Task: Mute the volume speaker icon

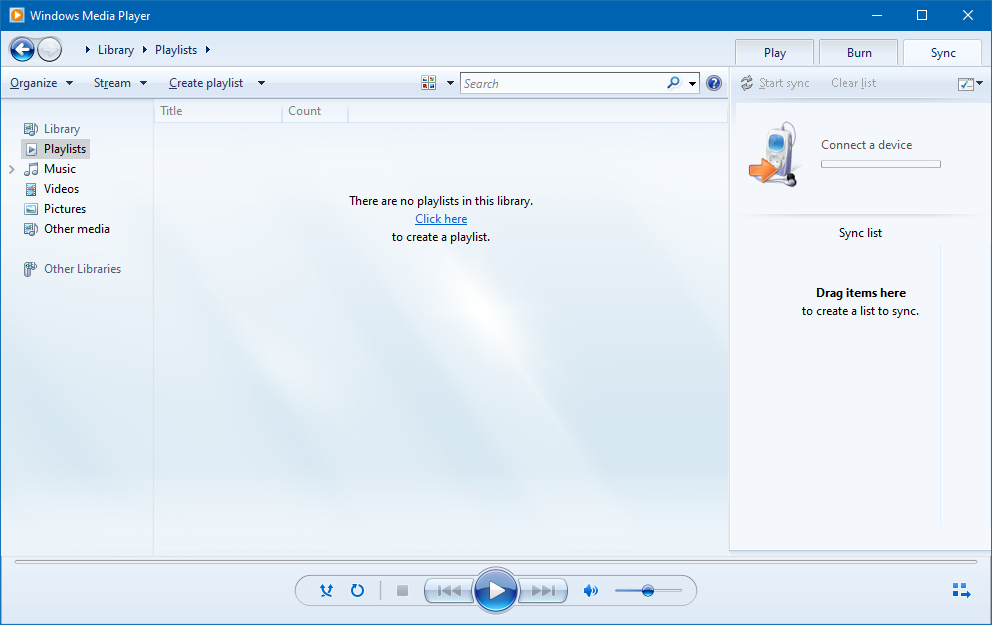Action: coord(591,591)
